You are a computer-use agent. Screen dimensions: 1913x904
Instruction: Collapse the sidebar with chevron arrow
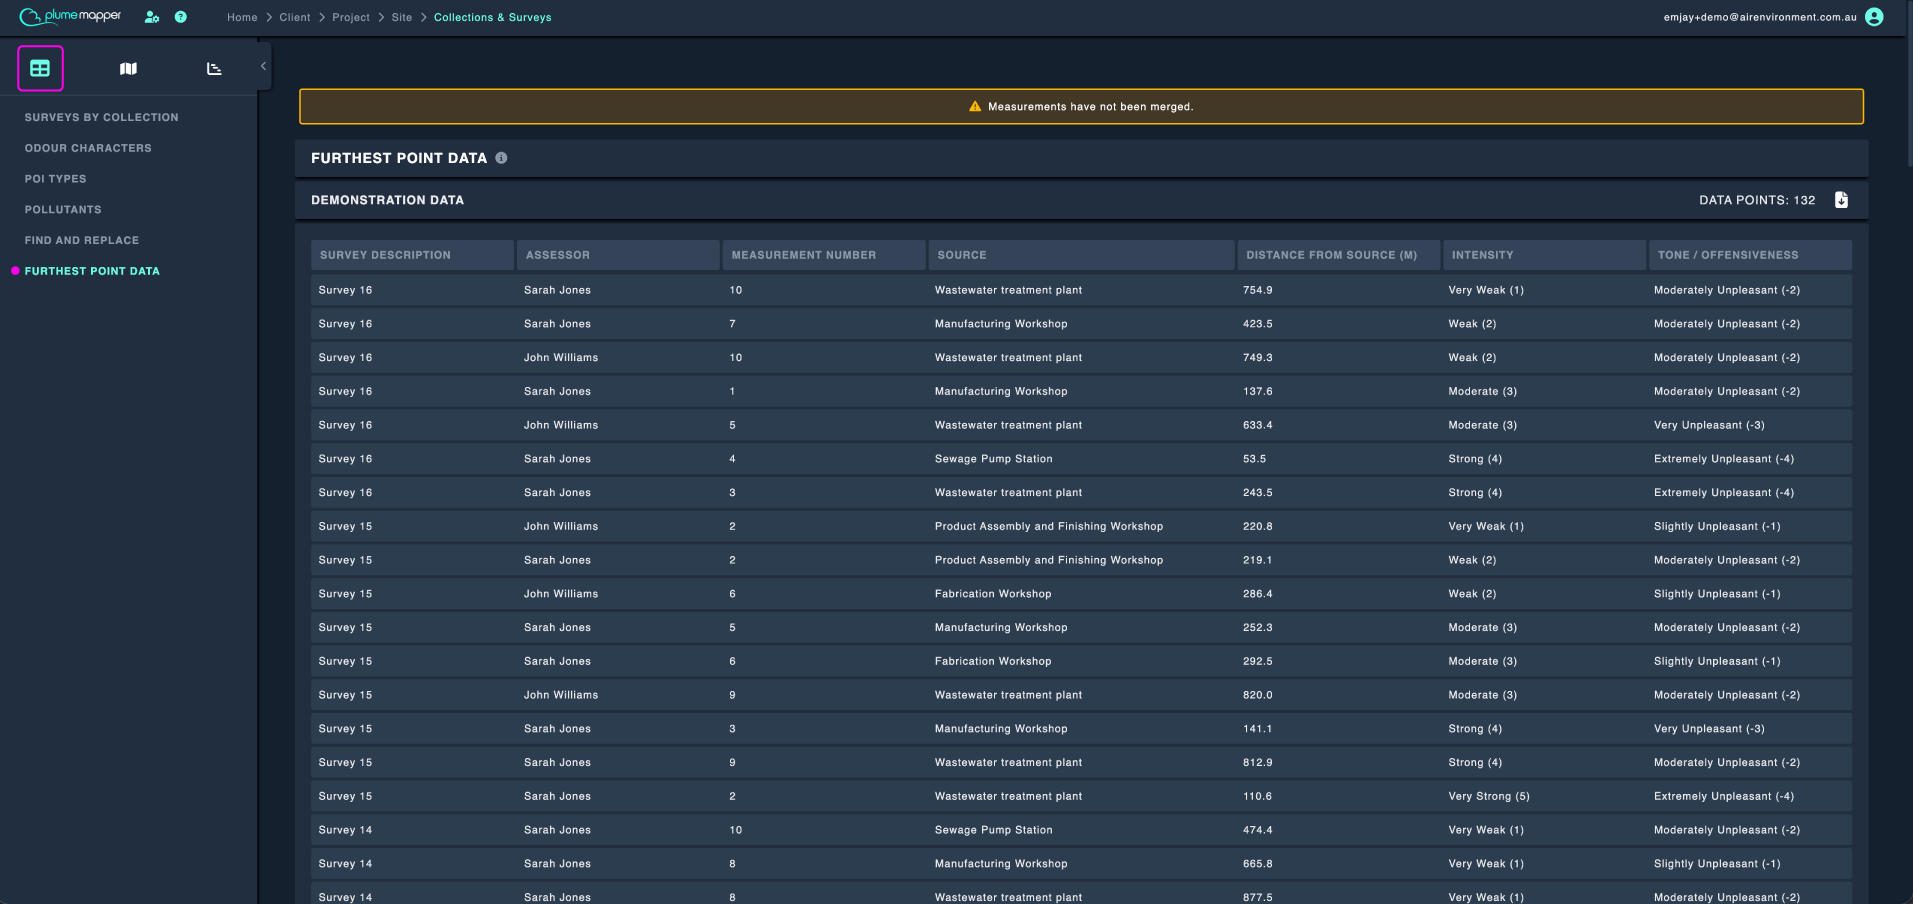(x=263, y=66)
